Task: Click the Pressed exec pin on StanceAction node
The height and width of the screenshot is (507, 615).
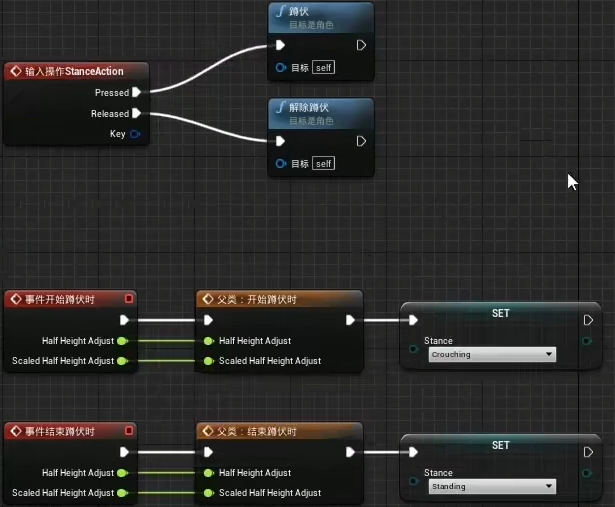Action: [x=136, y=92]
